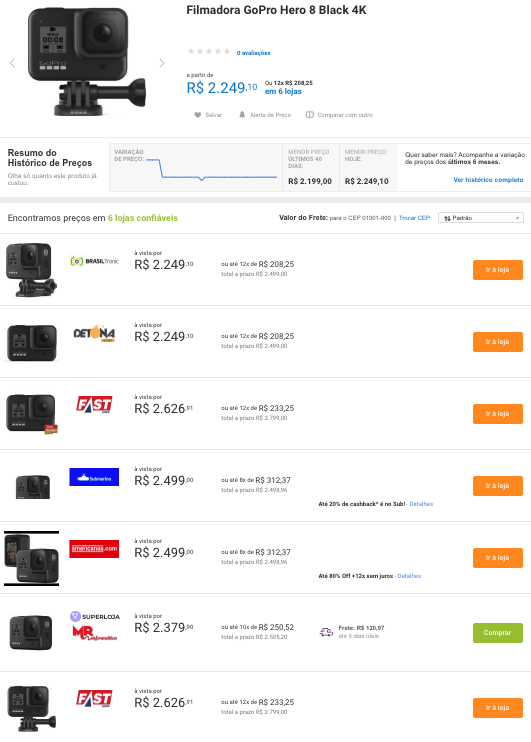
Task: Show next product image arrow
Action: [161, 62]
